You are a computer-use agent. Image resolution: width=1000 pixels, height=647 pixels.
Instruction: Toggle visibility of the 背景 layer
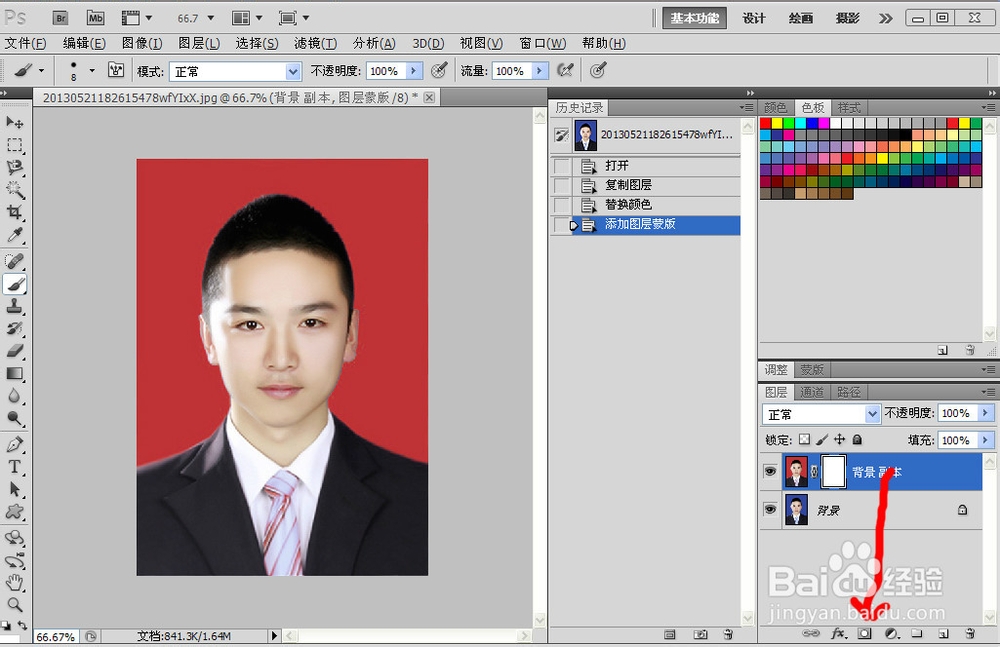click(770, 510)
